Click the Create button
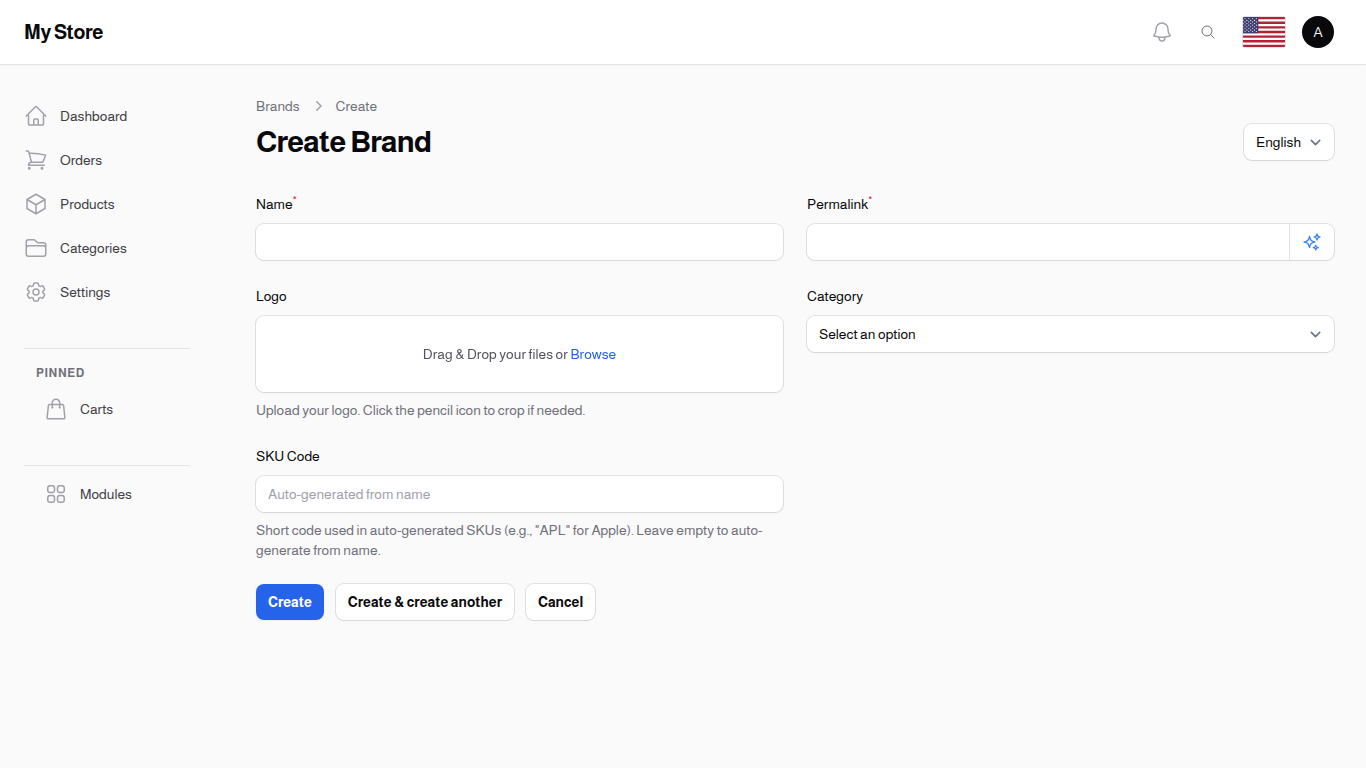This screenshot has width=1366, height=768. (289, 602)
